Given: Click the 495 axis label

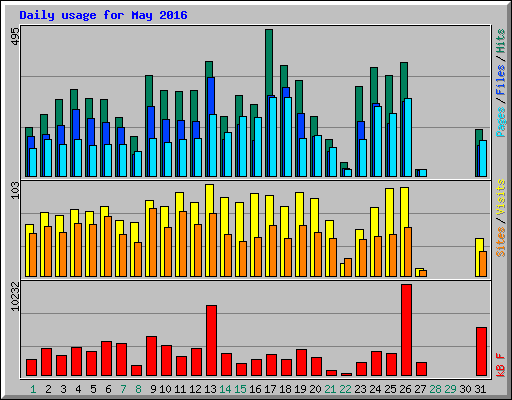Looking at the screenshot, I should pyautogui.click(x=15, y=37).
